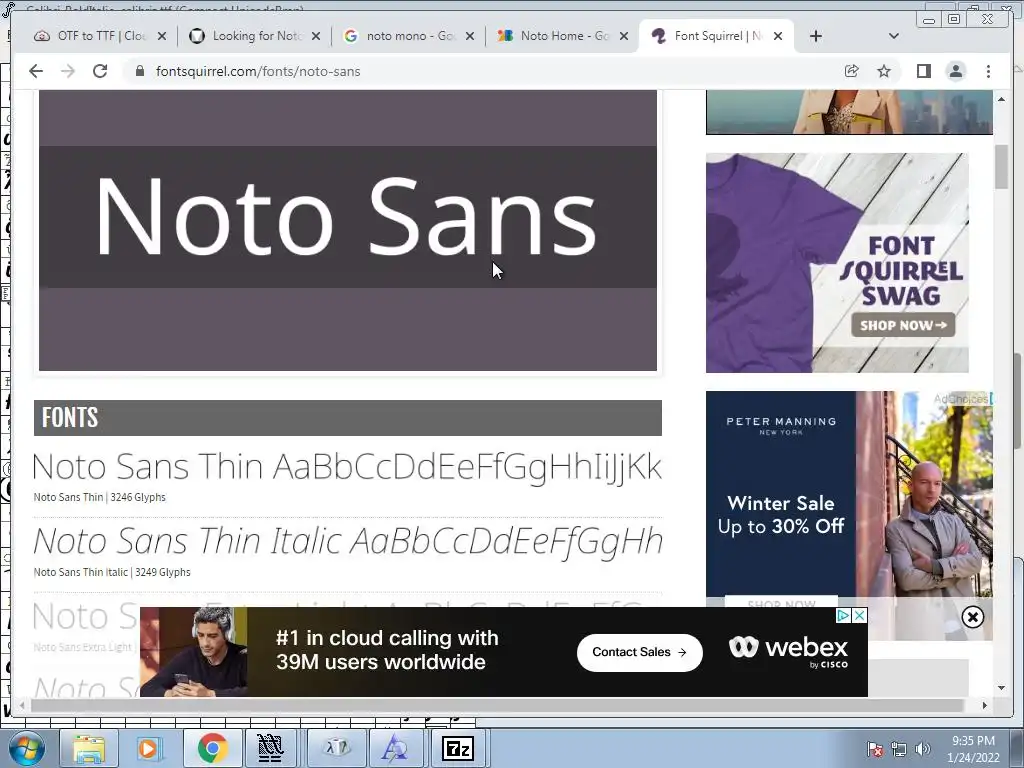This screenshot has height=768, width=1024.
Task: Open the Noto Sans Thin Italic font sample
Action: click(x=348, y=541)
